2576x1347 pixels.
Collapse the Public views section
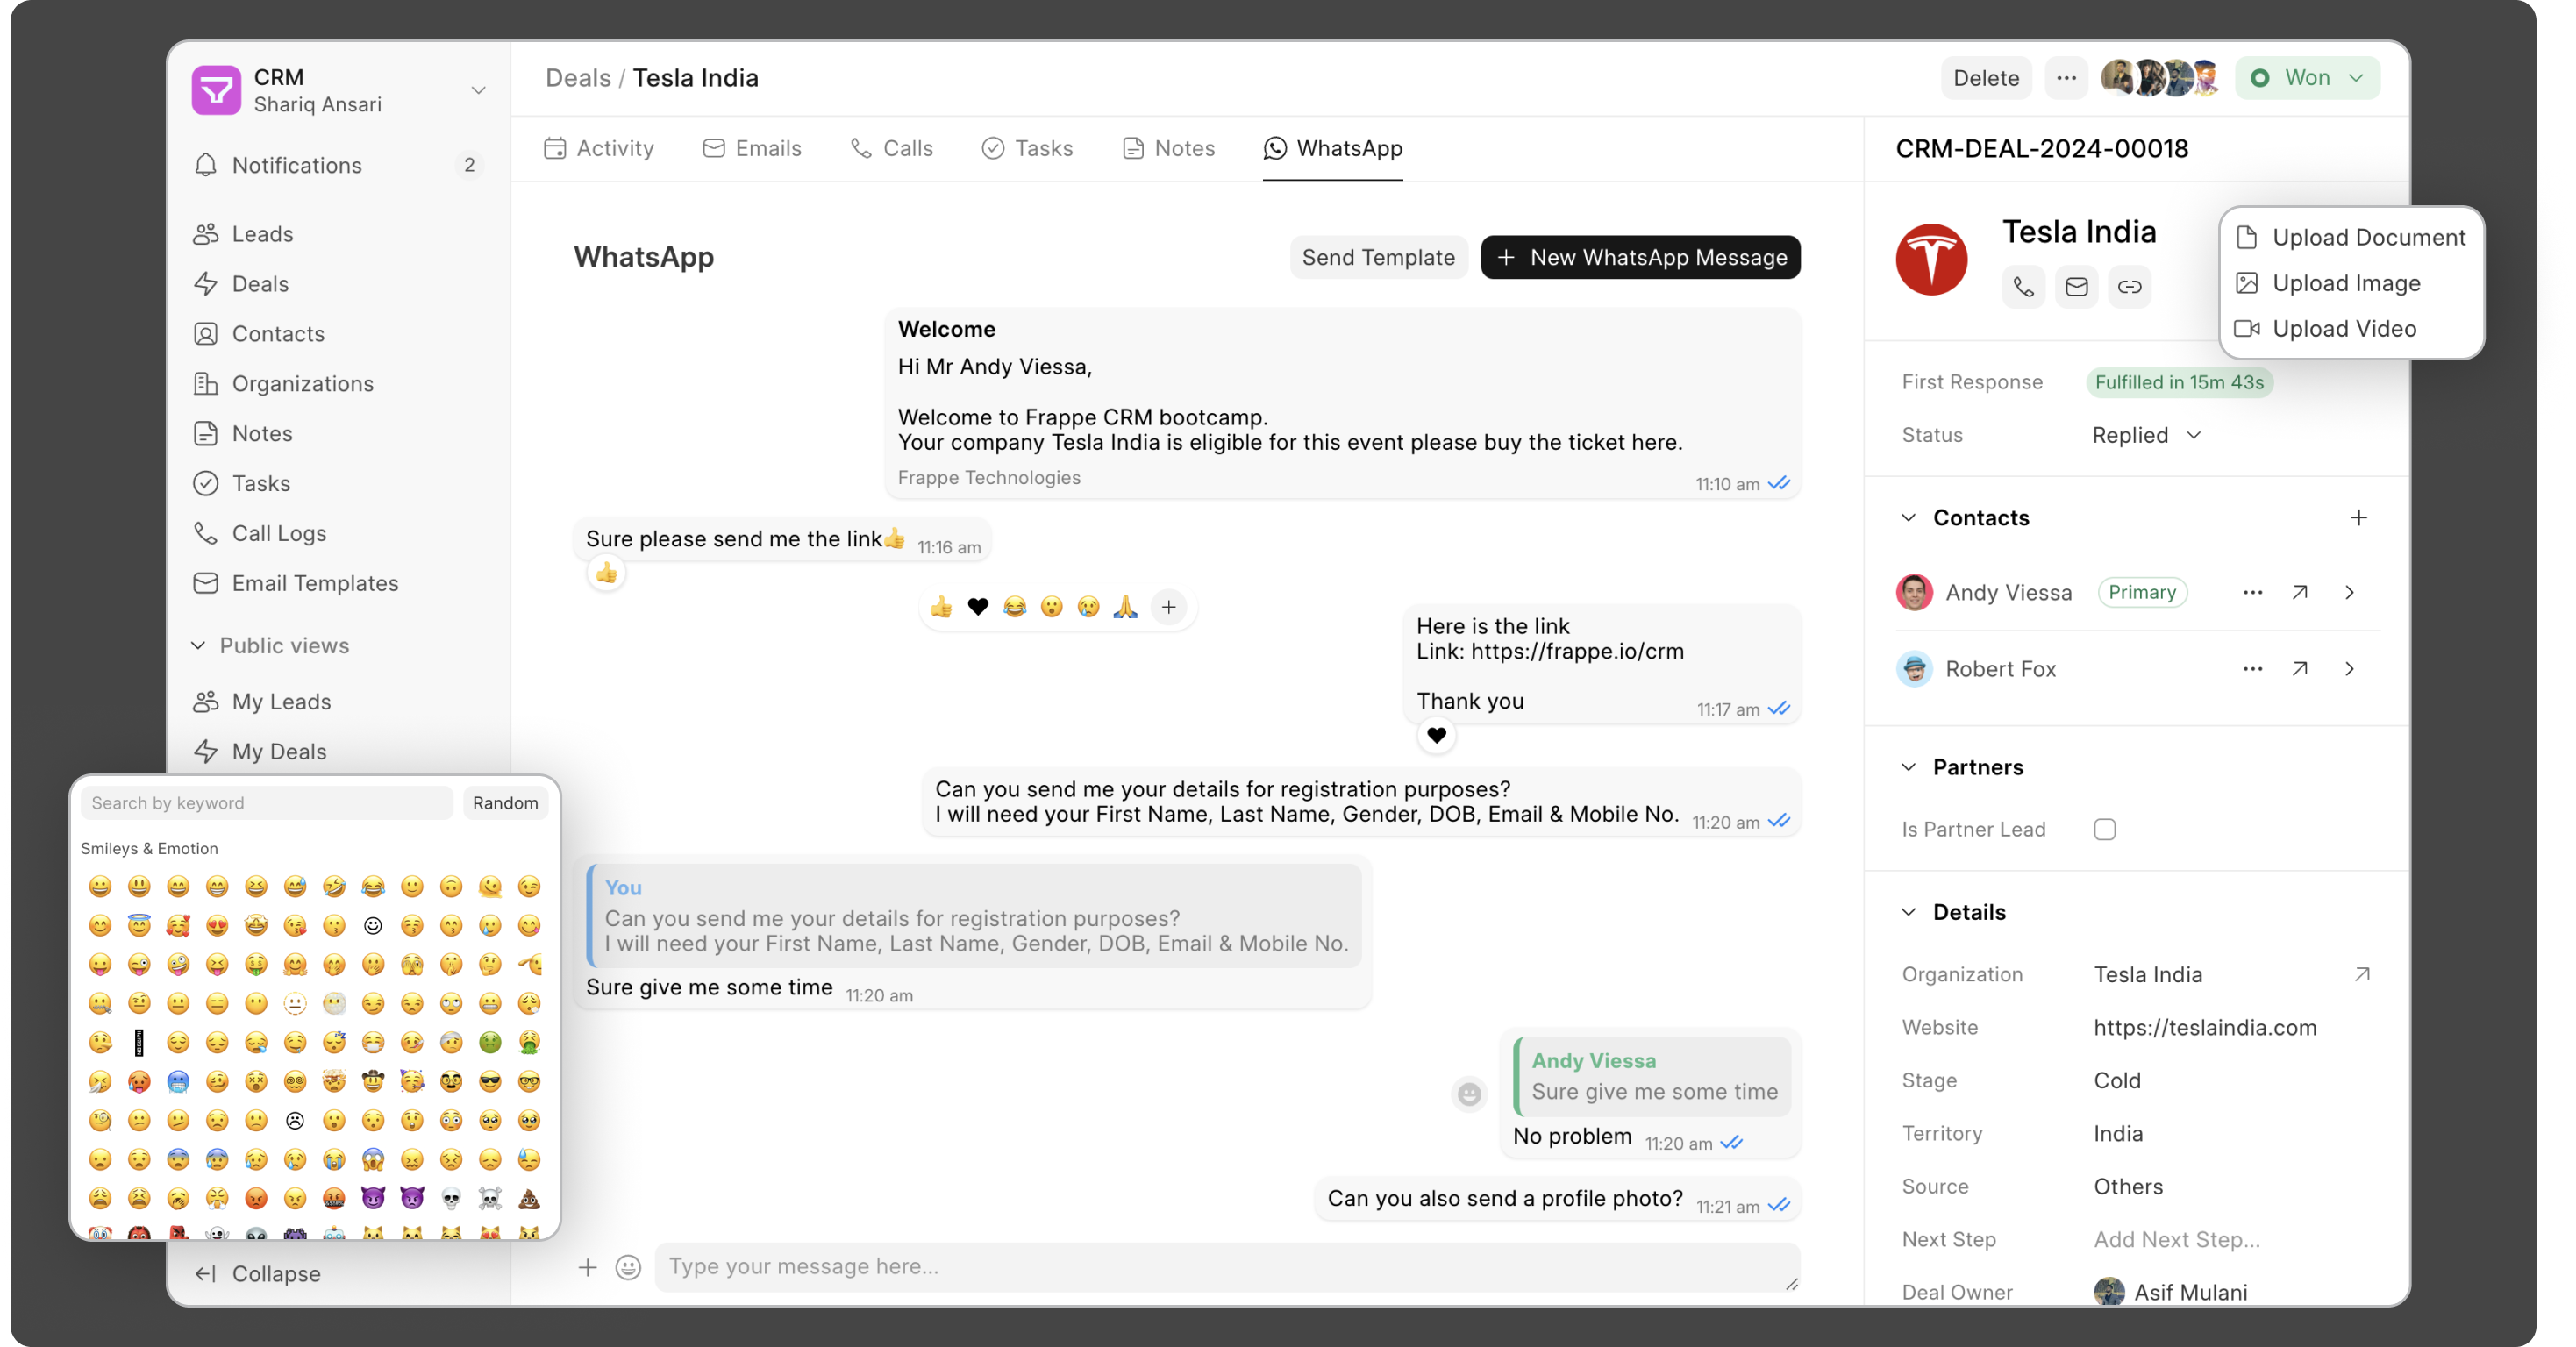(198, 646)
